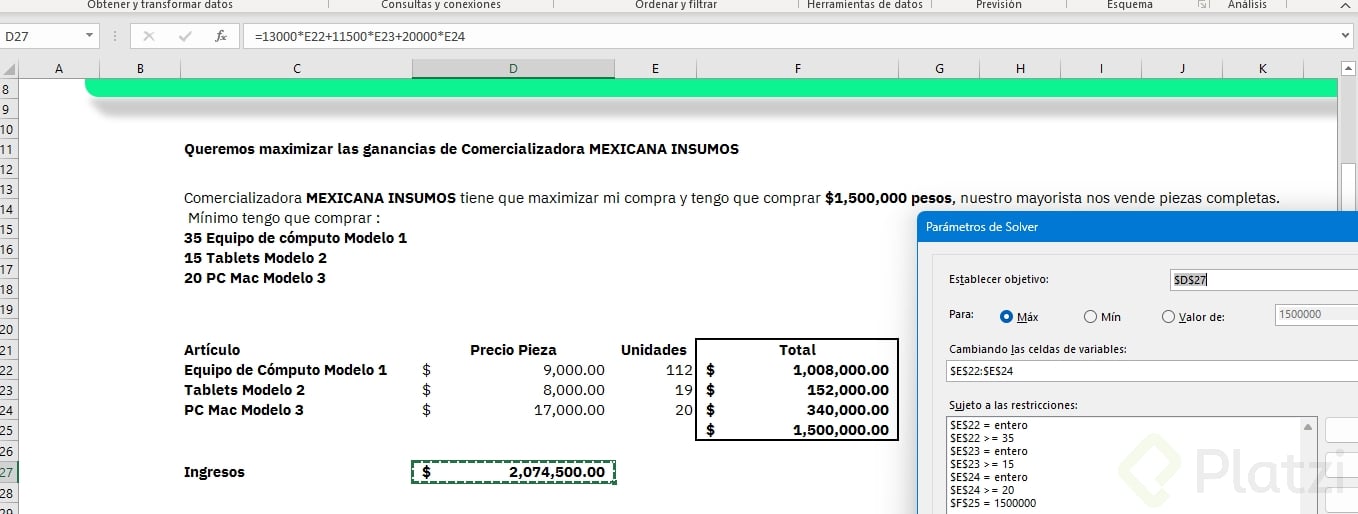Open the Name Box dropdown arrow

coord(90,36)
